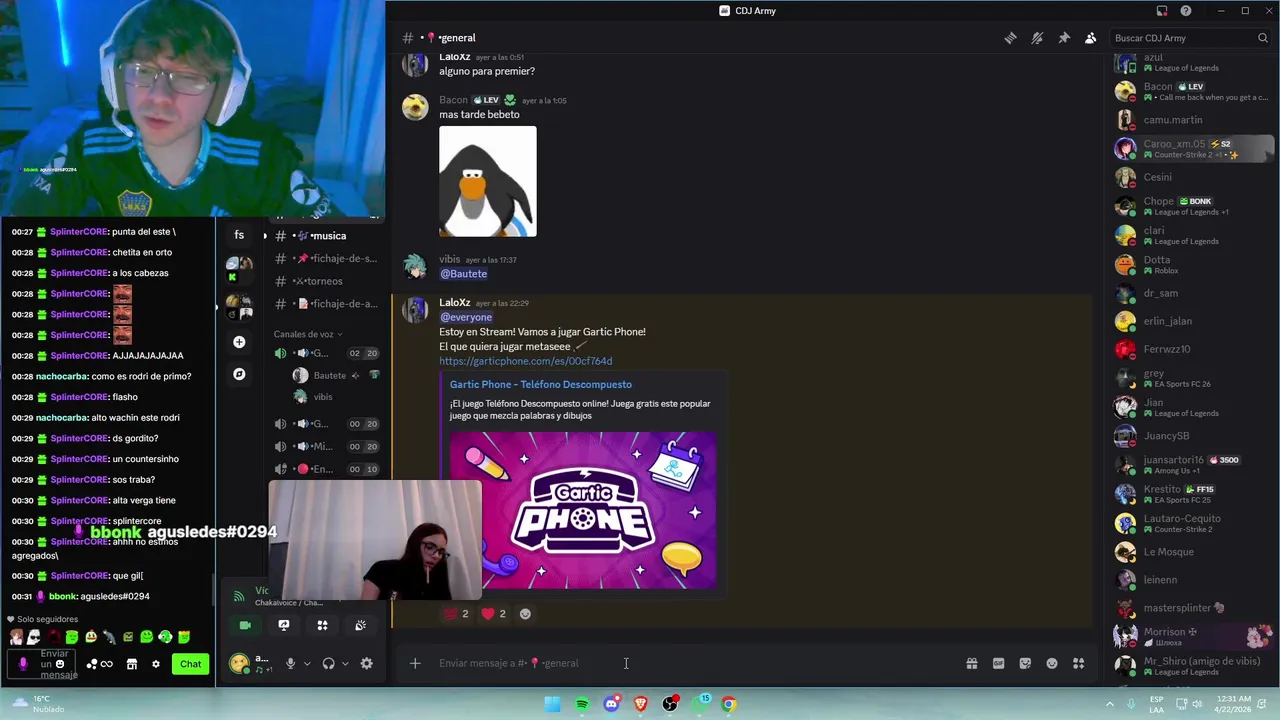Open the discover servers compass icon
Image resolution: width=1280 pixels, height=720 pixels.
[239, 374]
